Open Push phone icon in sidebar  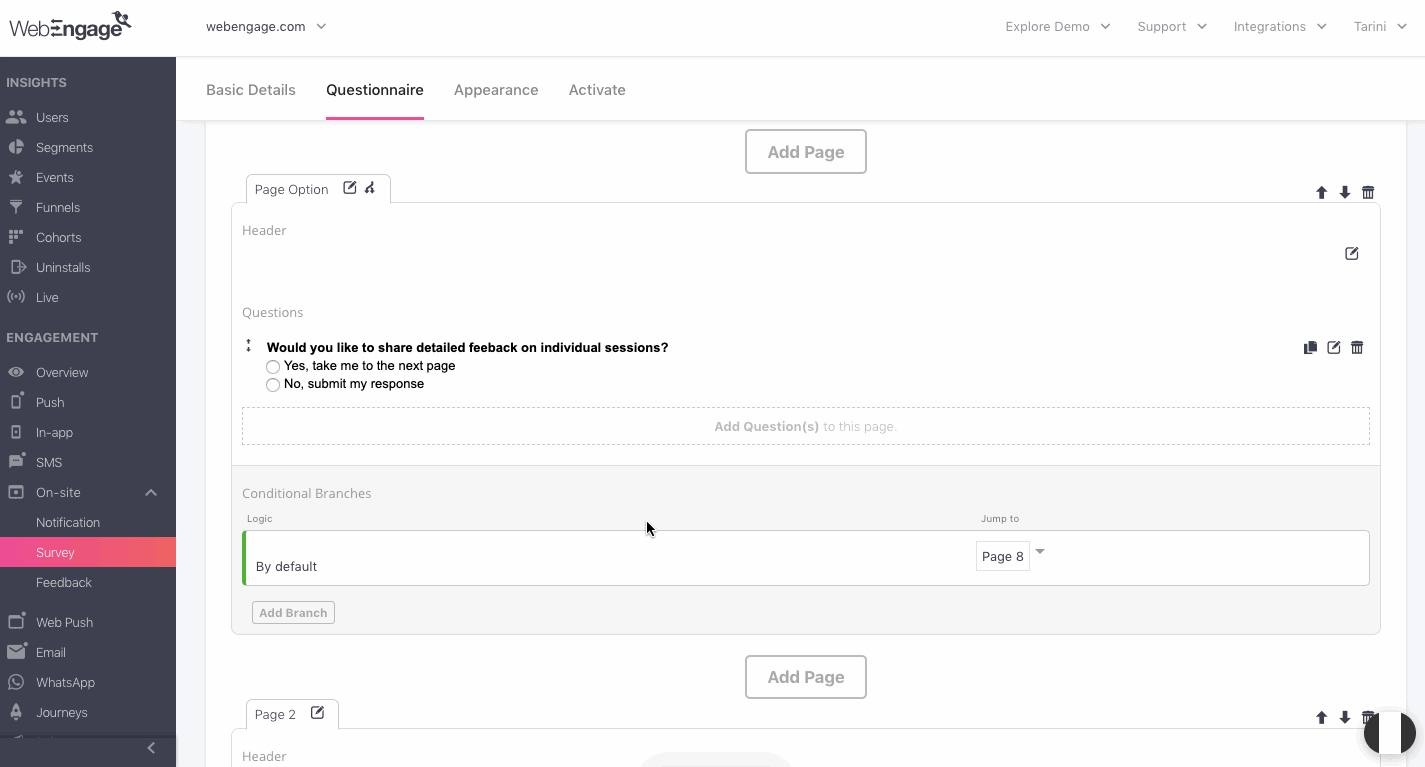coord(15,402)
